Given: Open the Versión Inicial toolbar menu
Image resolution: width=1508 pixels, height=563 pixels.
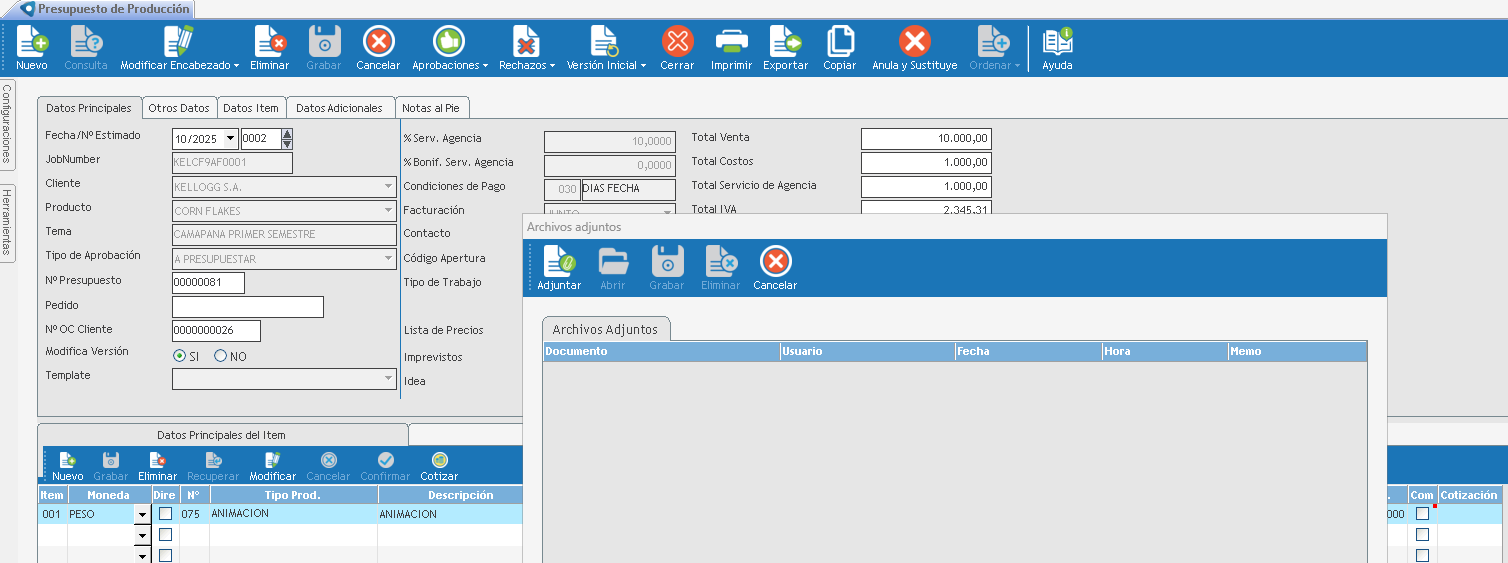Looking at the screenshot, I should 606,48.
